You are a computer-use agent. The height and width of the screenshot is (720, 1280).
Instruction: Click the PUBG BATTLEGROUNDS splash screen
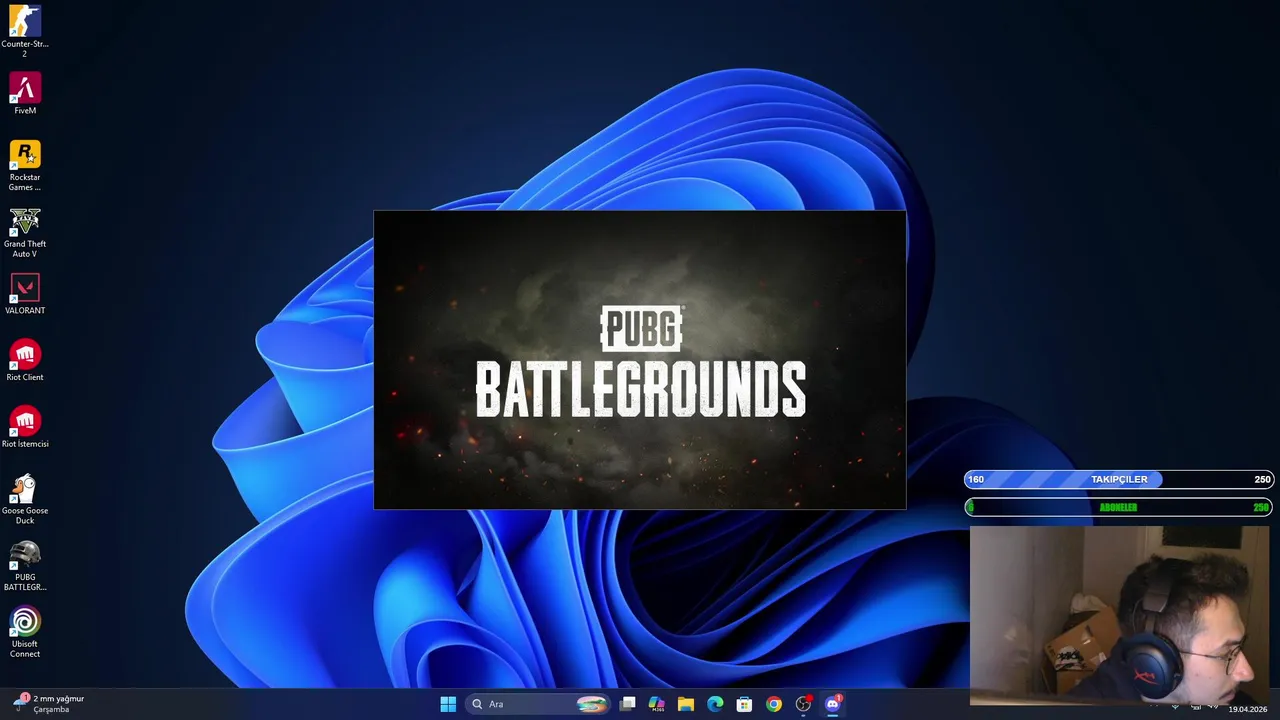[640, 360]
